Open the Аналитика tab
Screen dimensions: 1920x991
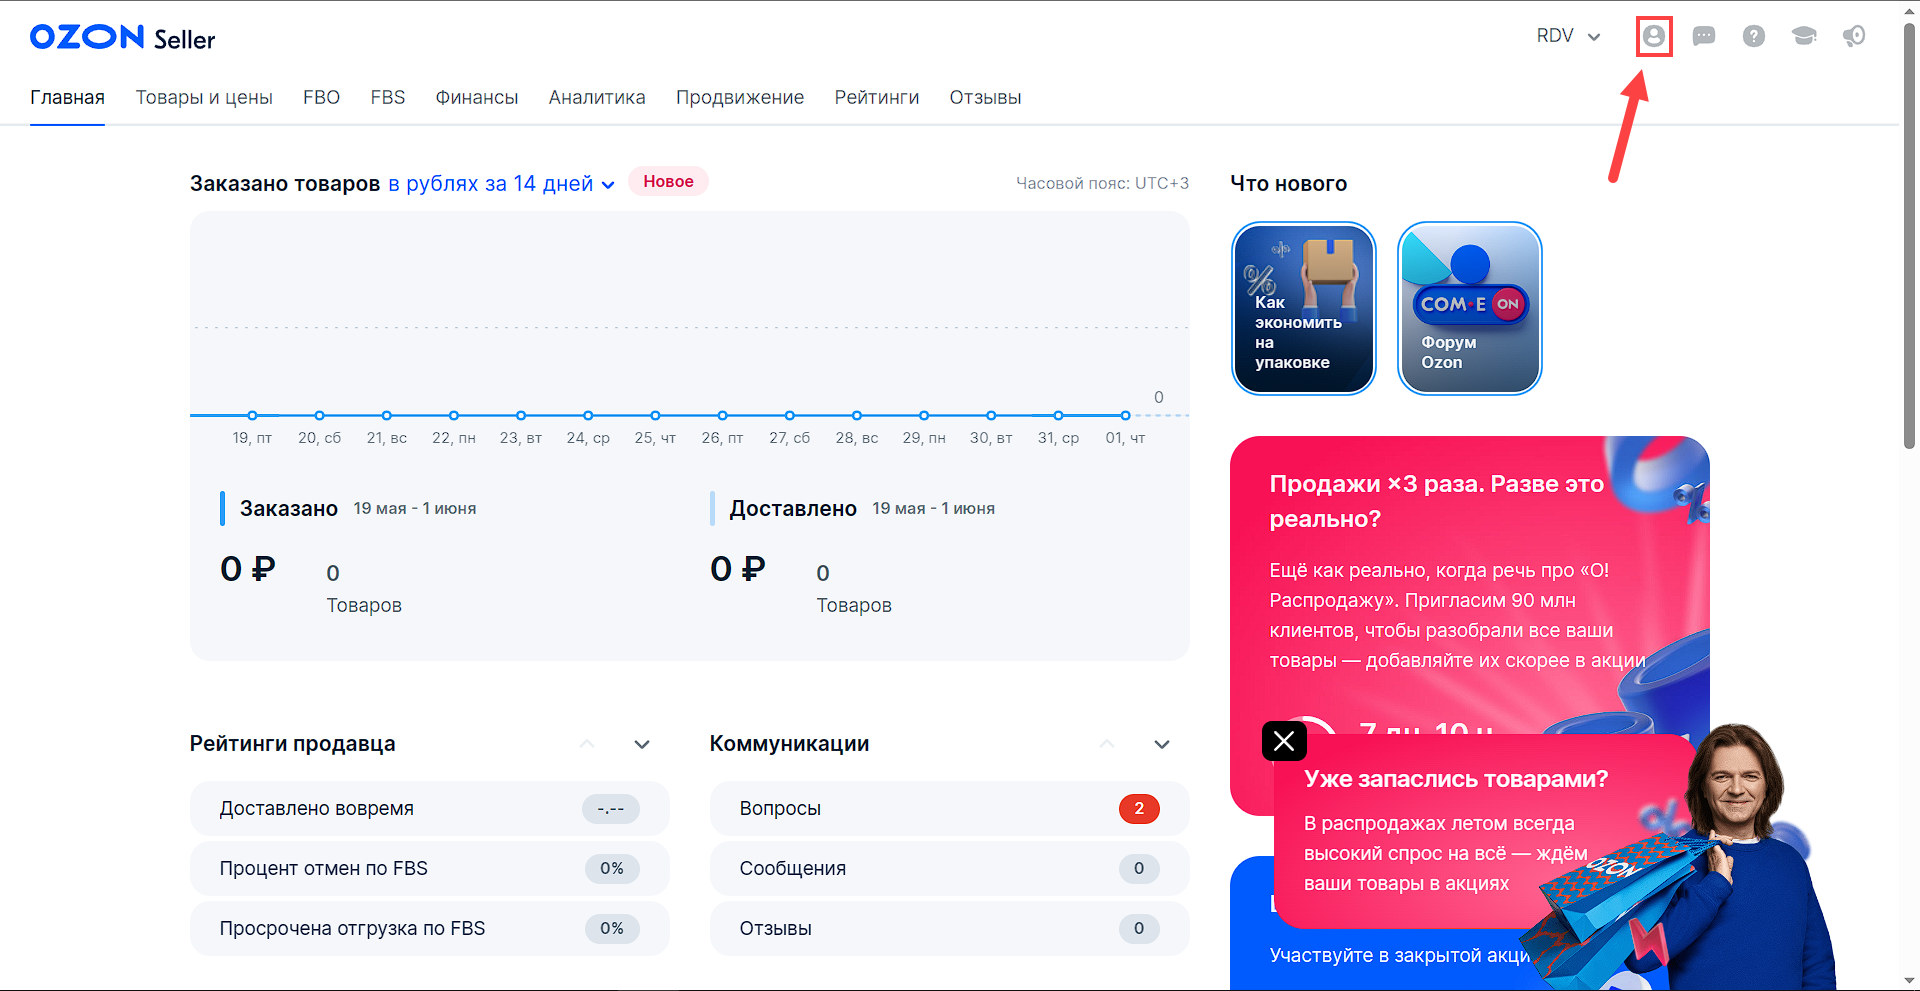pos(597,98)
